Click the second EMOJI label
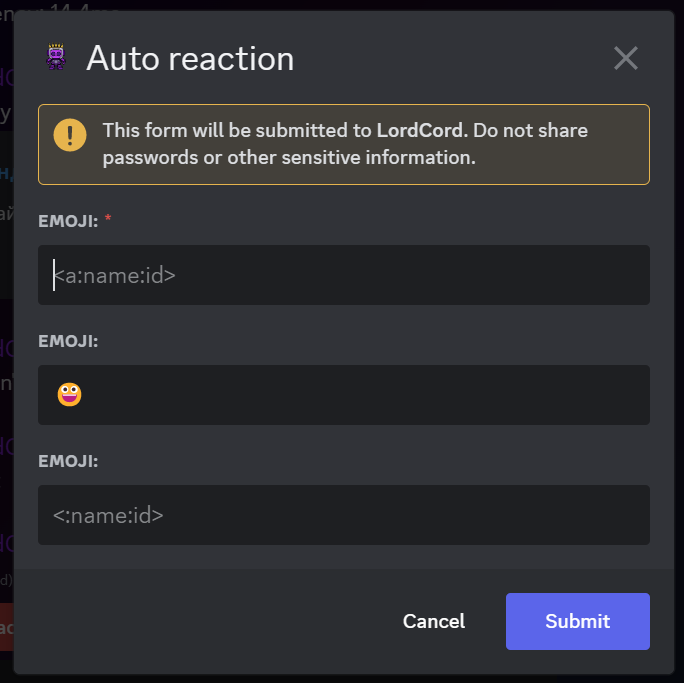This screenshot has height=683, width=684. [68, 341]
